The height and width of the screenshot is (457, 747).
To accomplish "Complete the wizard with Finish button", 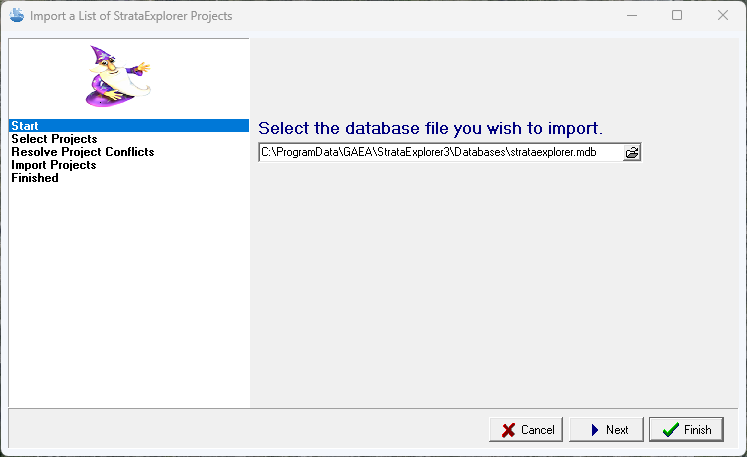I will 685,429.
